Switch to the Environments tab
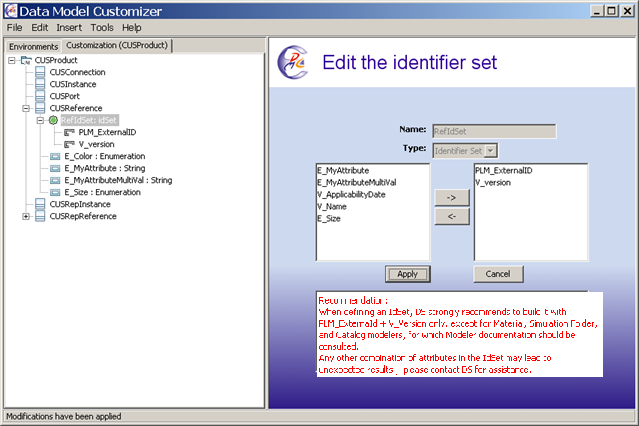 coord(33,46)
